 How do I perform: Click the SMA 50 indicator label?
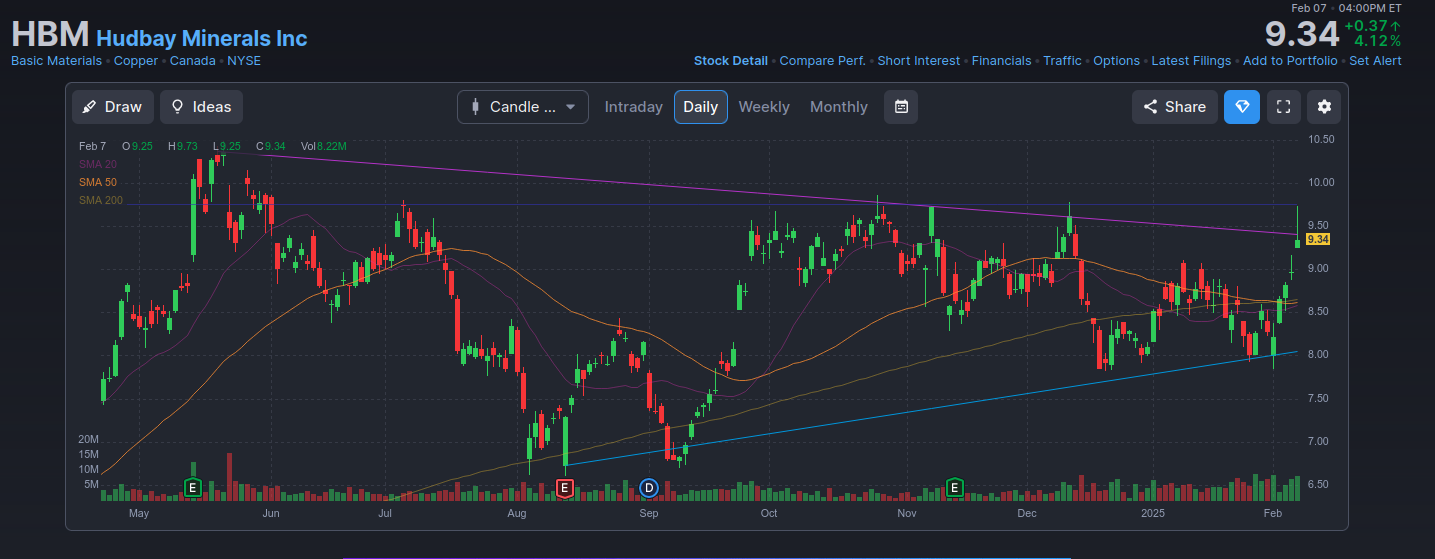pos(98,183)
